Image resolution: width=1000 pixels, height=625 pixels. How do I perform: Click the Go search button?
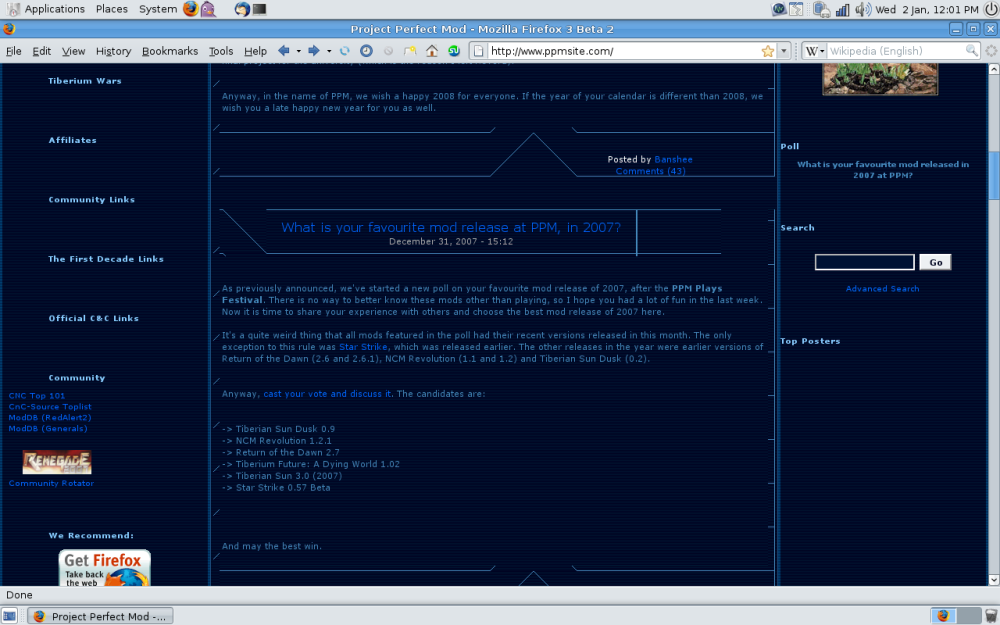coord(936,262)
